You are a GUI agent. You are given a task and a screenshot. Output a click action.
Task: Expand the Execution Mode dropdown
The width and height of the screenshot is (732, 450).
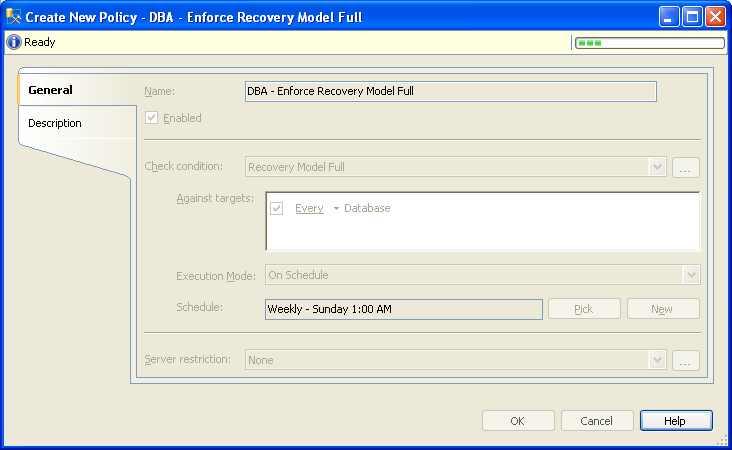(x=691, y=275)
